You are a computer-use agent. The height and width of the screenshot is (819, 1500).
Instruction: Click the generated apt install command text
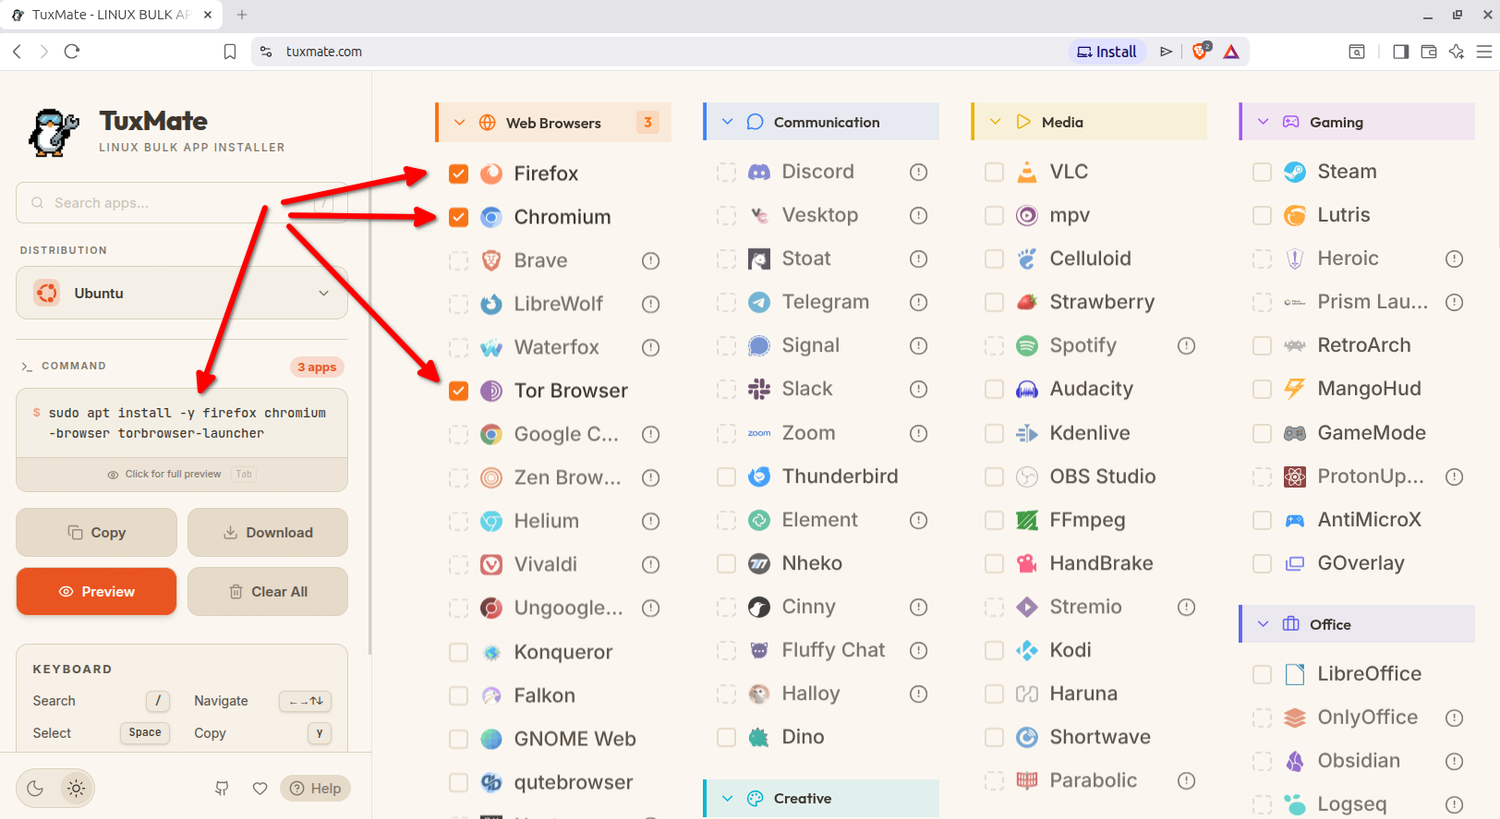[187, 423]
